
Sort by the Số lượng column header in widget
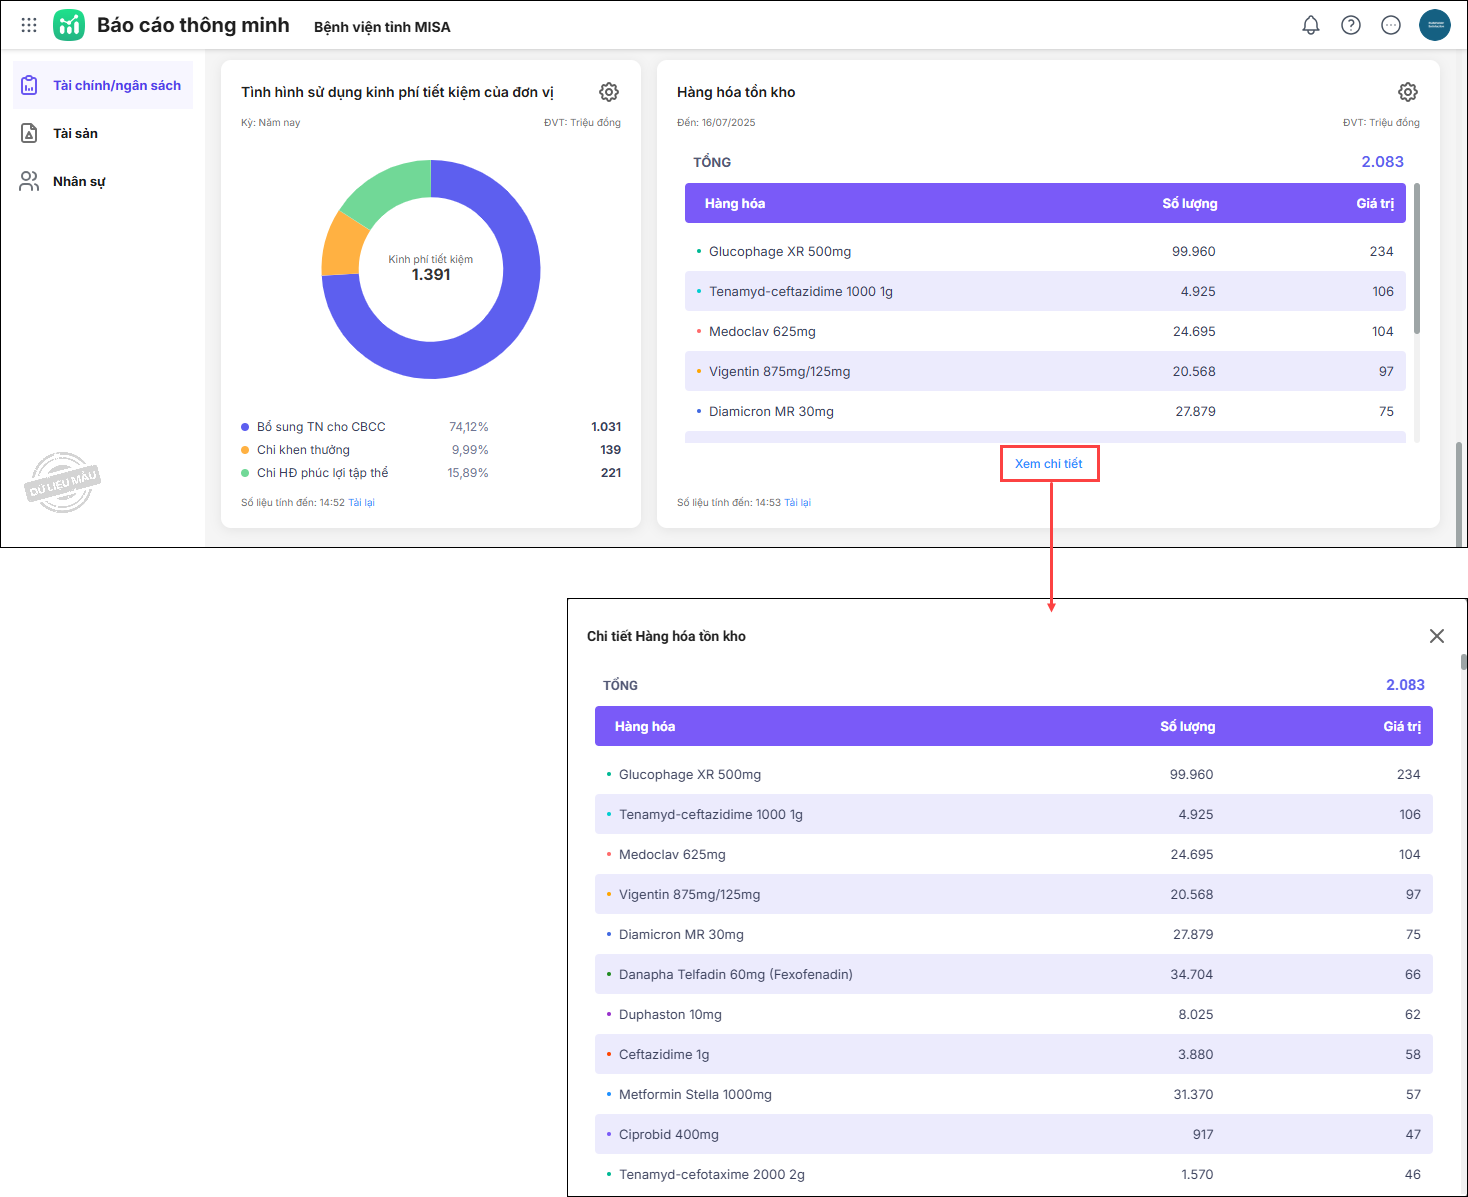pyautogui.click(x=1189, y=204)
